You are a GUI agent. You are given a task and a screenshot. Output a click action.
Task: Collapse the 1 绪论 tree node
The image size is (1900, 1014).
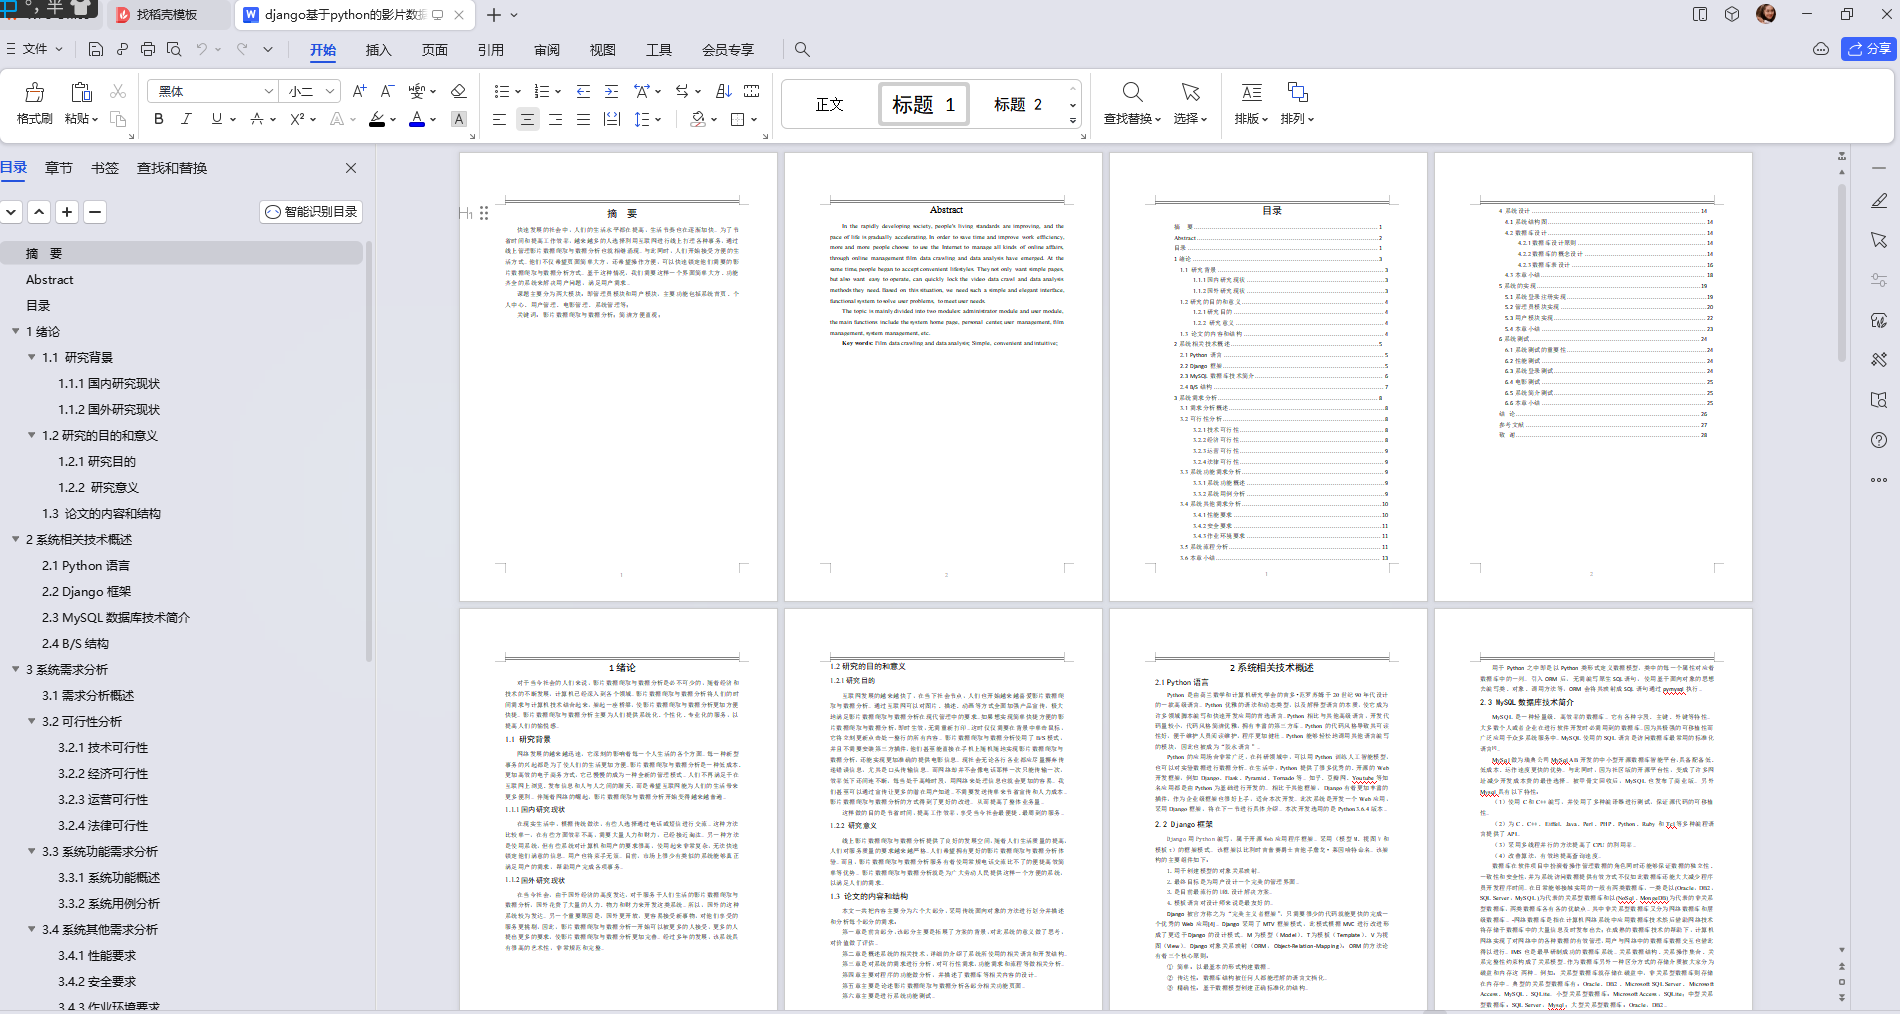coord(15,331)
